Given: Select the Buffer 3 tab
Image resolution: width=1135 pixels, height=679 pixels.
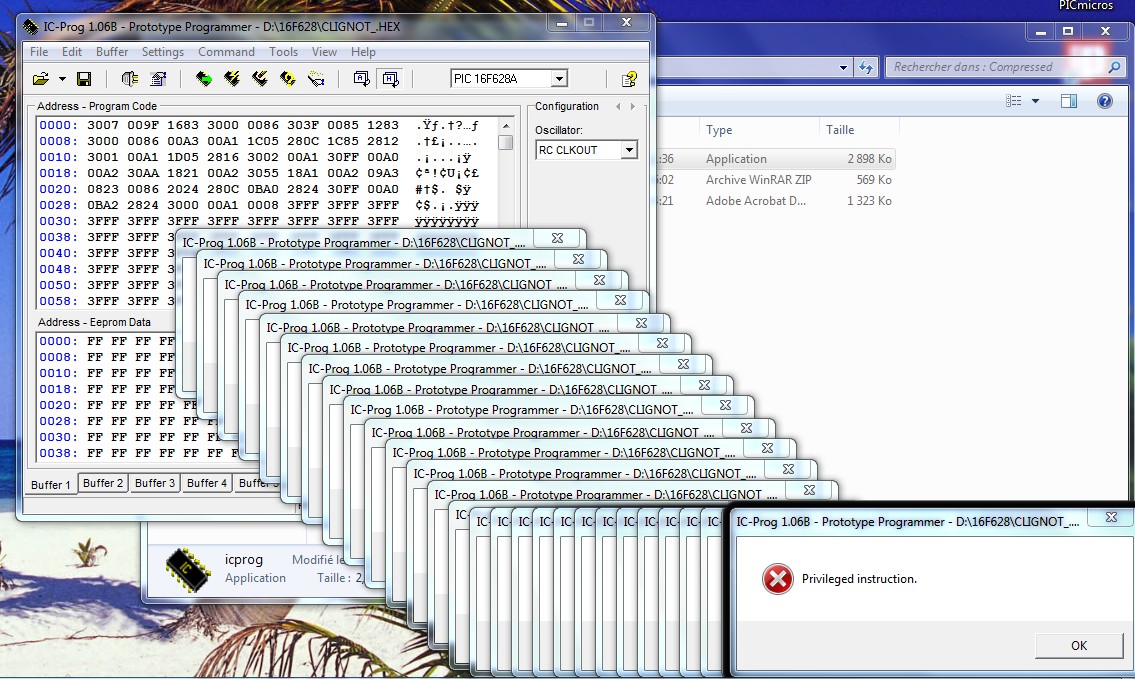Looking at the screenshot, I should tap(155, 483).
